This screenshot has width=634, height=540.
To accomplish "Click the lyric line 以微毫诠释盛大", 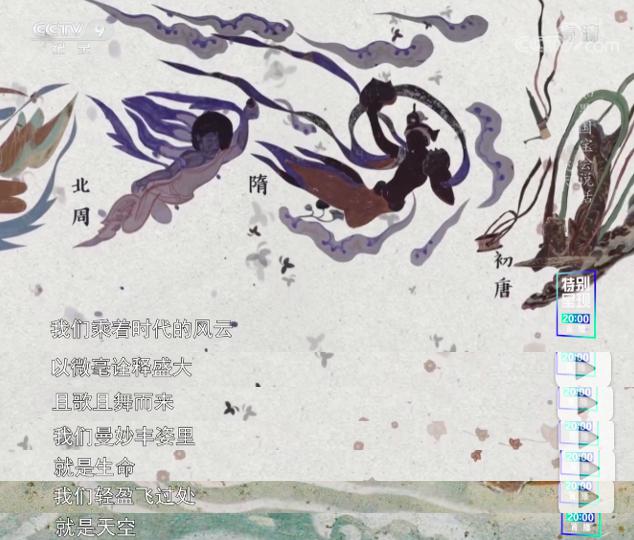I will [x=121, y=368].
